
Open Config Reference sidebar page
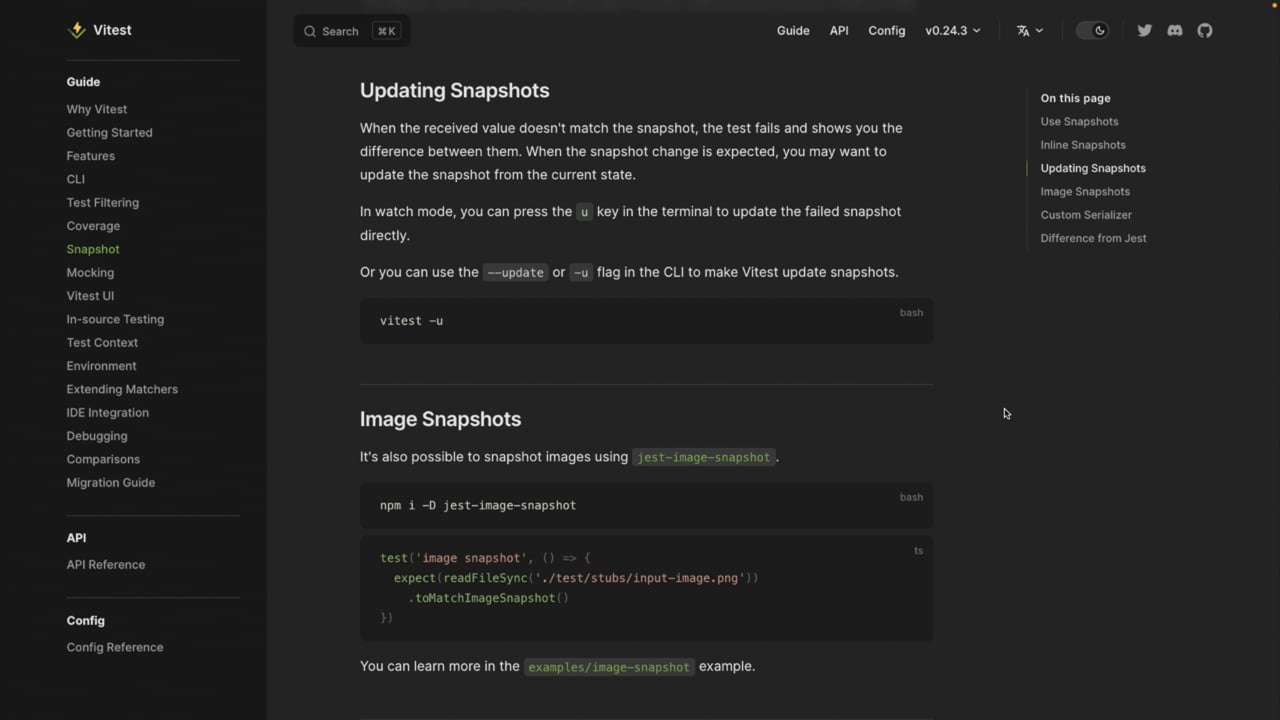tap(115, 647)
